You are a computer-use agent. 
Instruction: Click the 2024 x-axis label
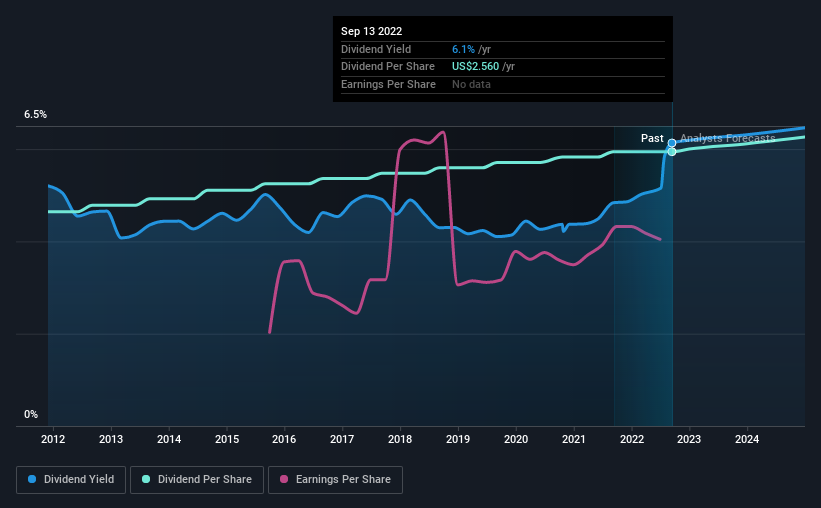747,439
